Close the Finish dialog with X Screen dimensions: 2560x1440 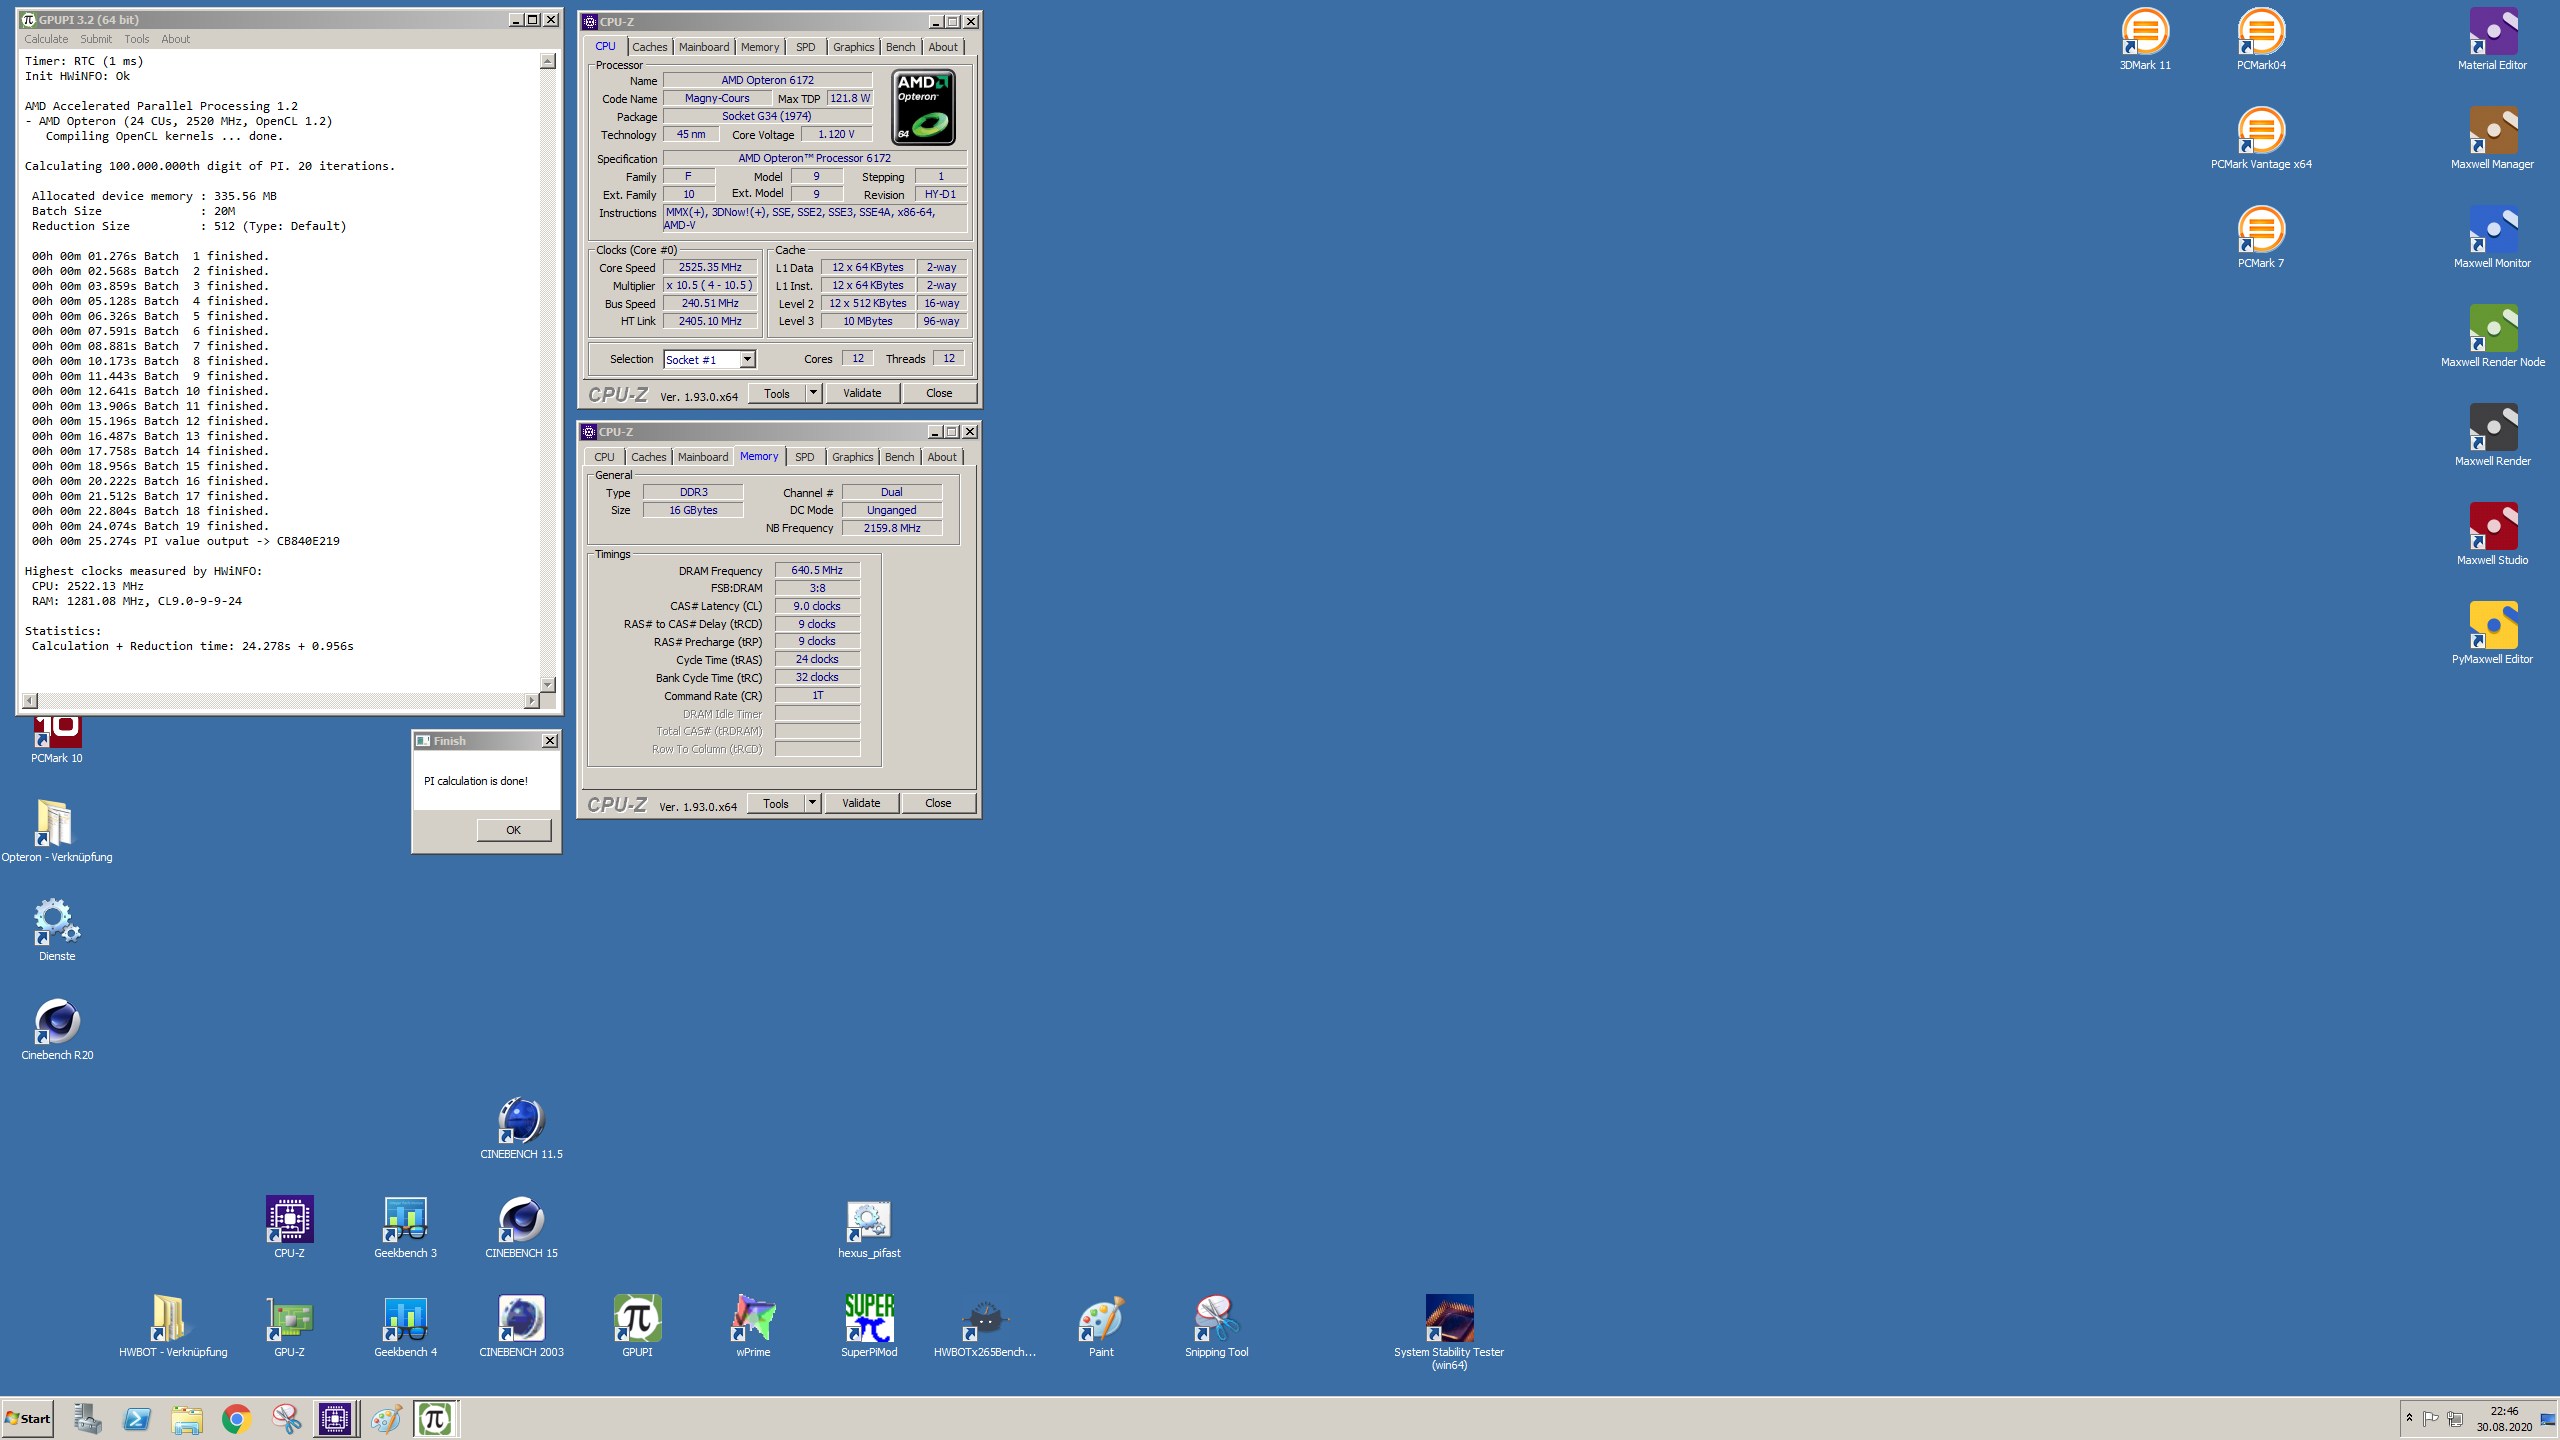coord(549,741)
